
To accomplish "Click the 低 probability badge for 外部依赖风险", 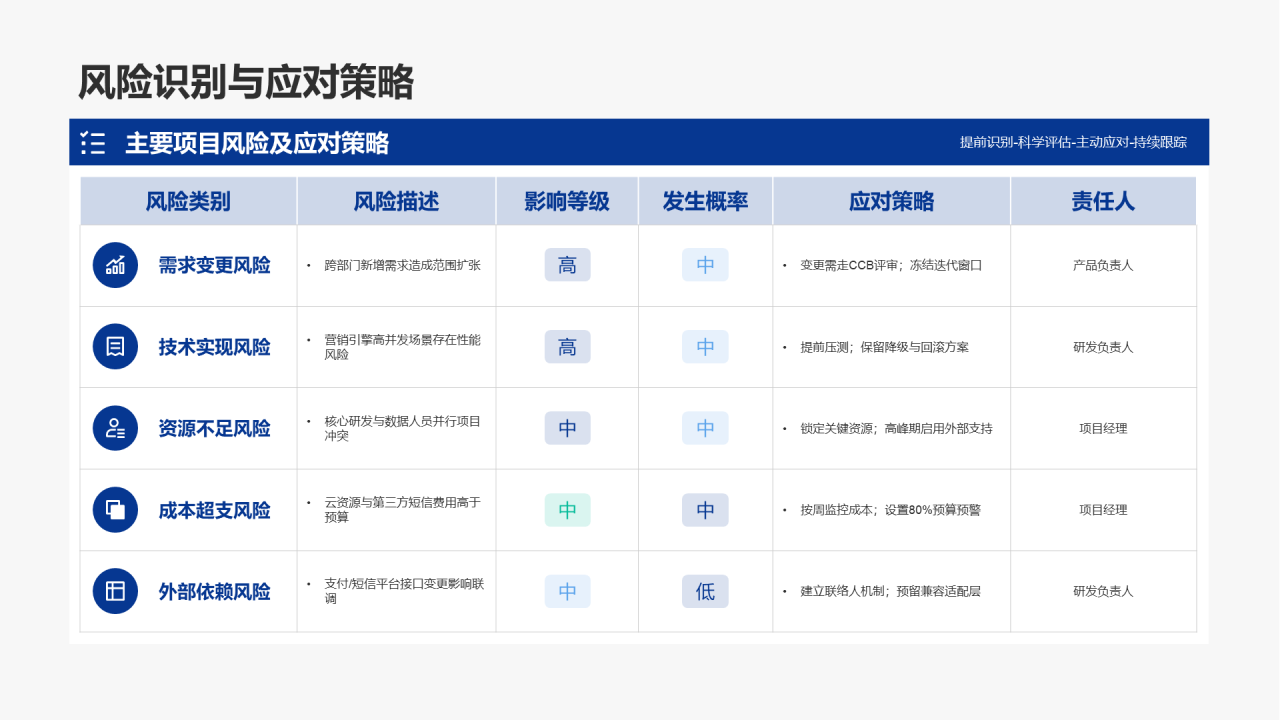I will click(x=706, y=591).
